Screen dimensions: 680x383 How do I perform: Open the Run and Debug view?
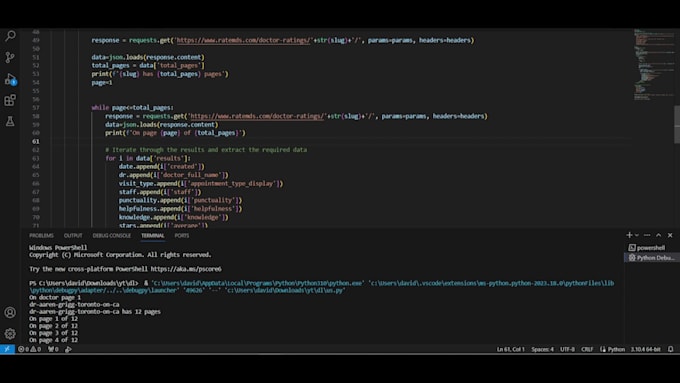[x=10, y=79]
